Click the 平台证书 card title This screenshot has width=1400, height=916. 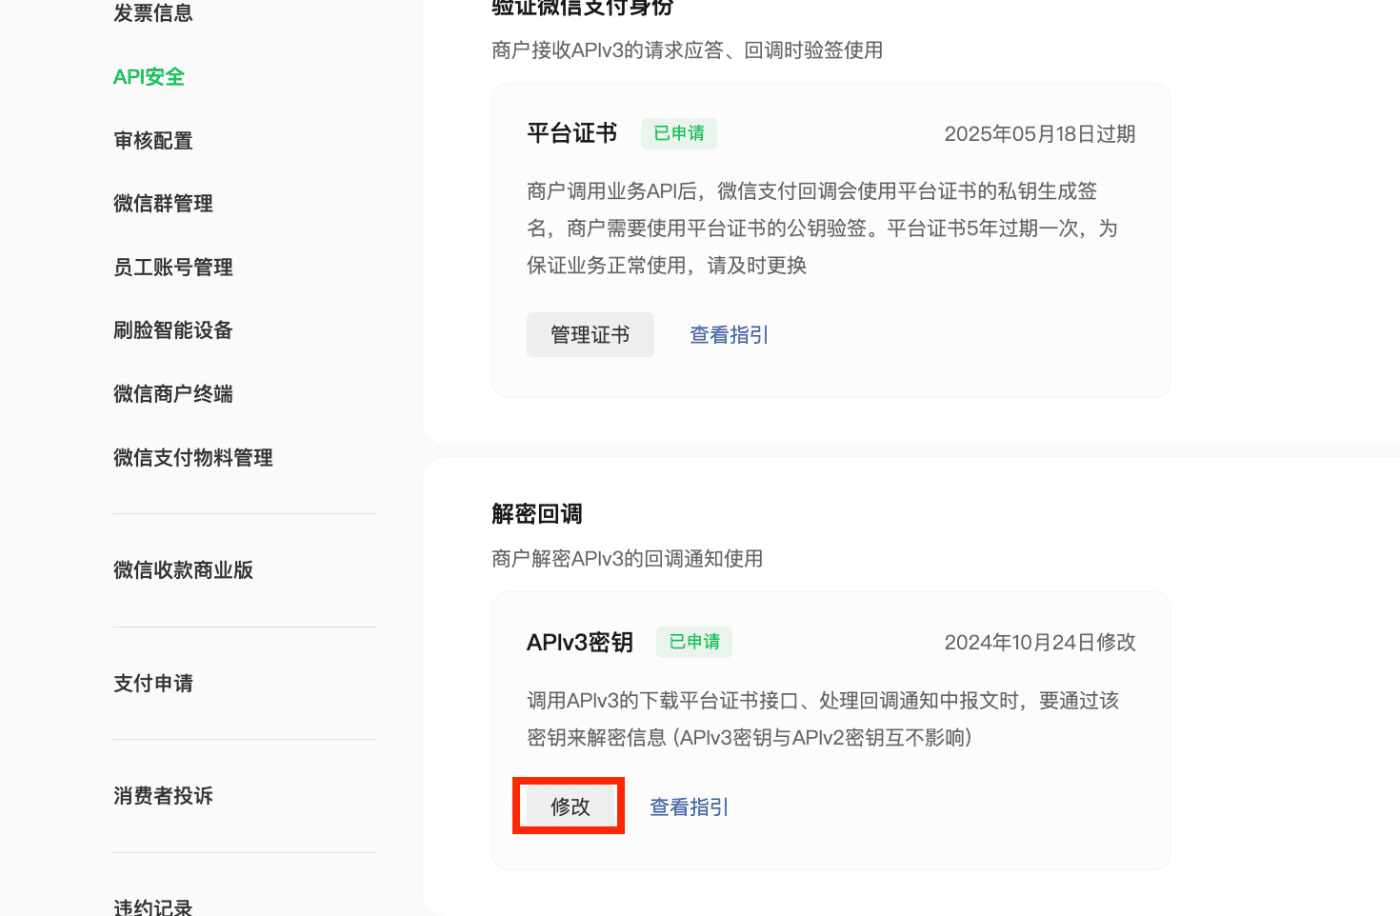pos(572,133)
